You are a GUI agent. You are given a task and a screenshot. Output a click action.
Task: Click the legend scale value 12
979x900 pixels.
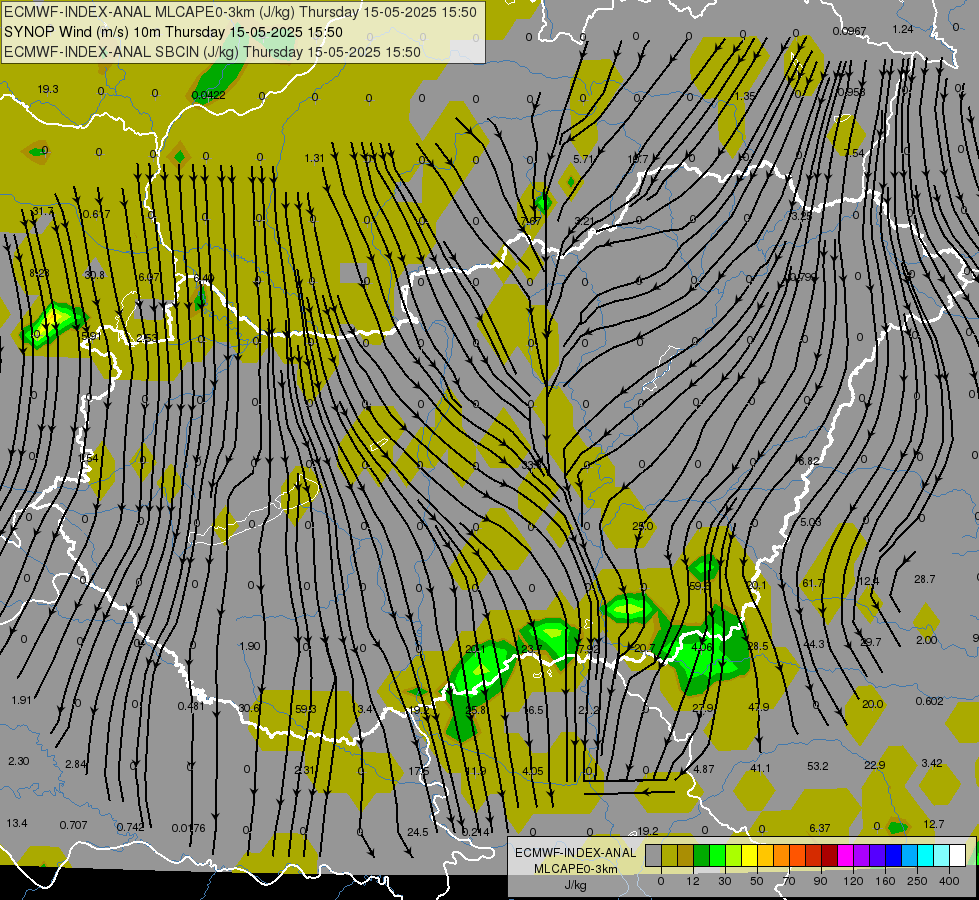click(x=692, y=881)
